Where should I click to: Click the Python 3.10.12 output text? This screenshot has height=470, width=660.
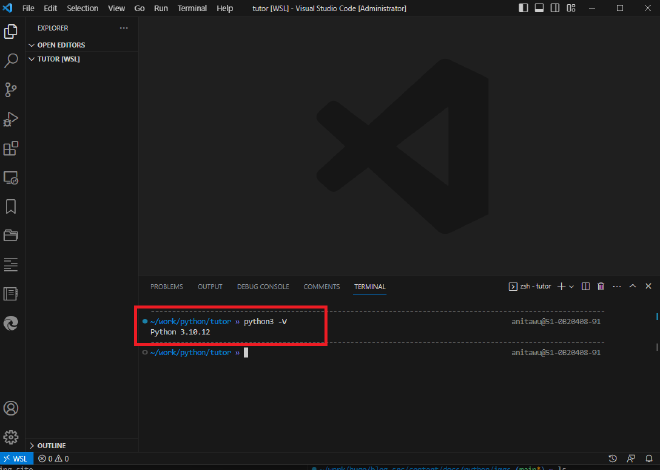tap(180, 332)
